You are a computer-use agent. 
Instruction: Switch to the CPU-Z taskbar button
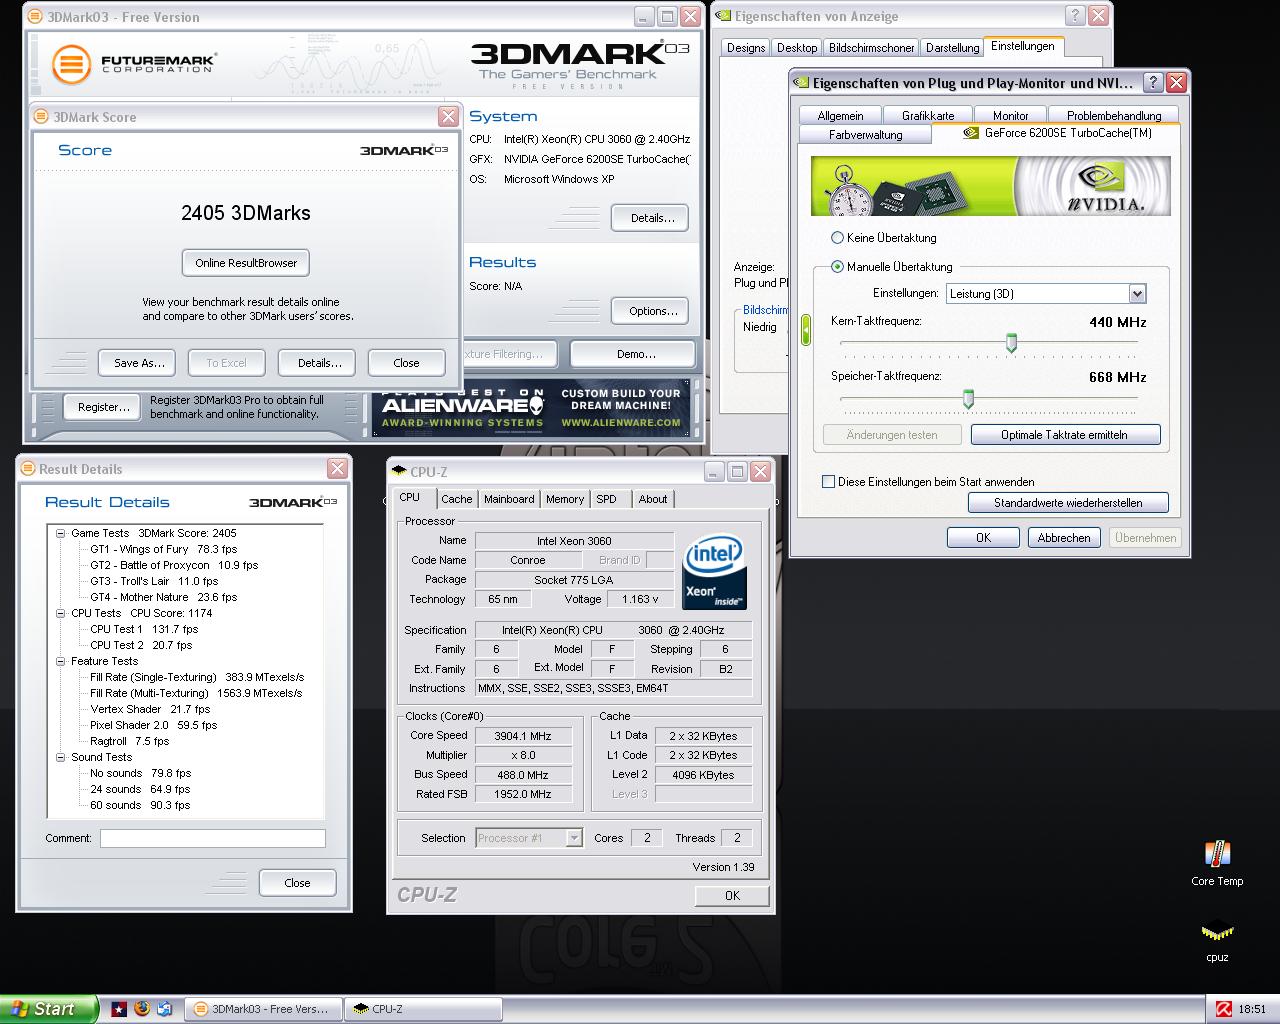pyautogui.click(x=424, y=1009)
